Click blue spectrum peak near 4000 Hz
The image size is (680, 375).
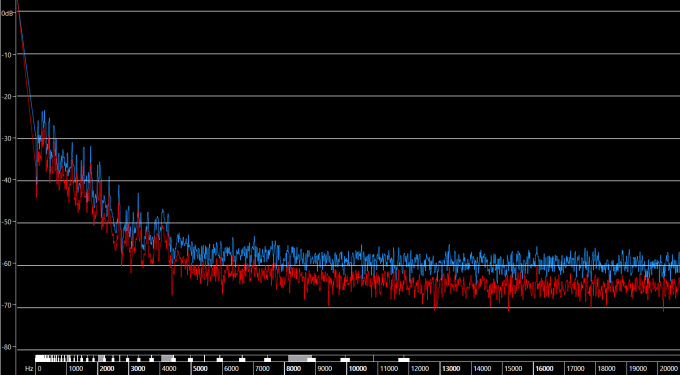coord(163,211)
